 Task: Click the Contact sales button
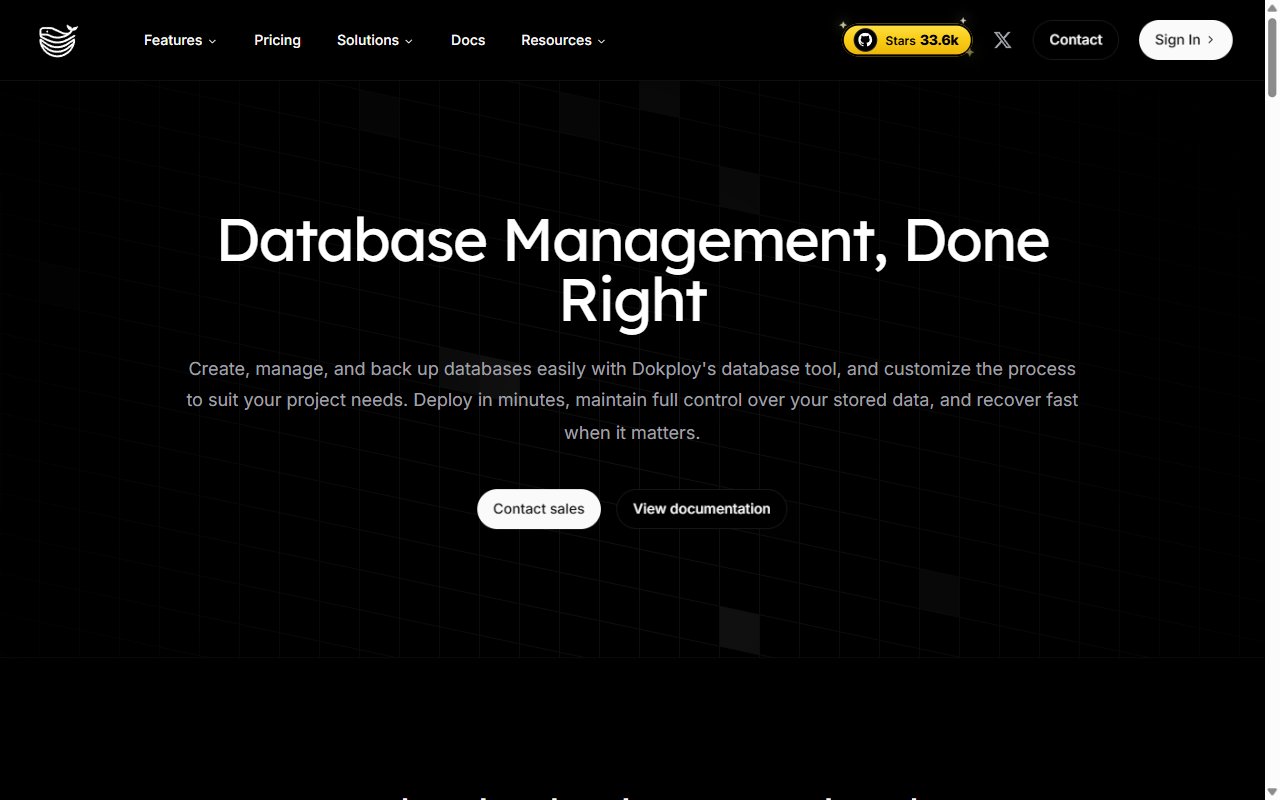538,509
